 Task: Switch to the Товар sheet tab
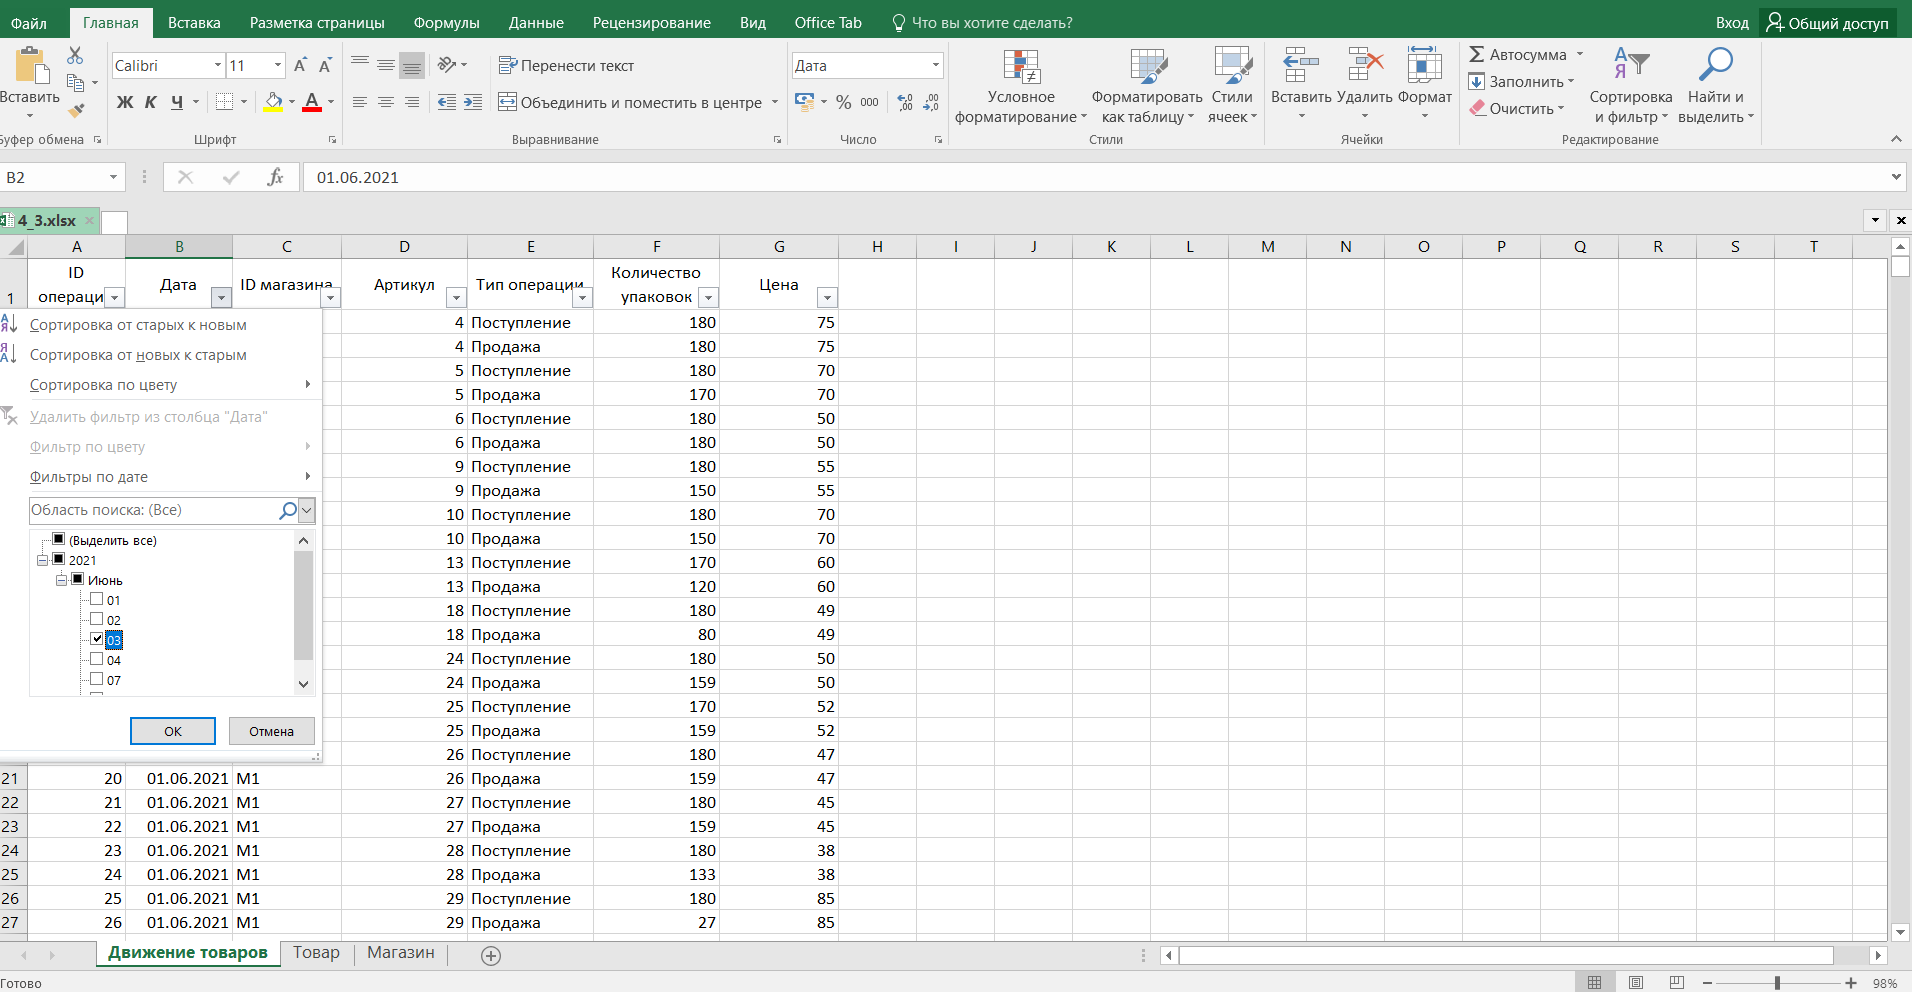click(x=316, y=953)
